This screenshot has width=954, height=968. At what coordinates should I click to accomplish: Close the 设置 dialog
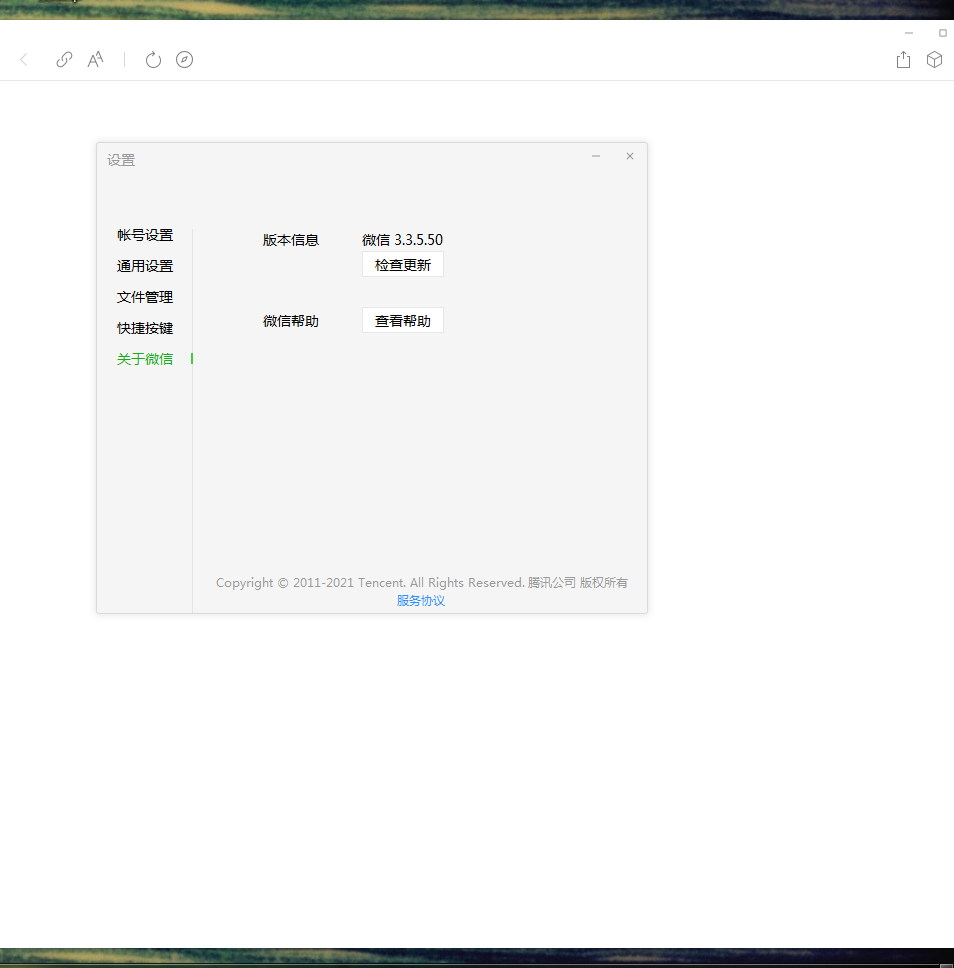(630, 156)
